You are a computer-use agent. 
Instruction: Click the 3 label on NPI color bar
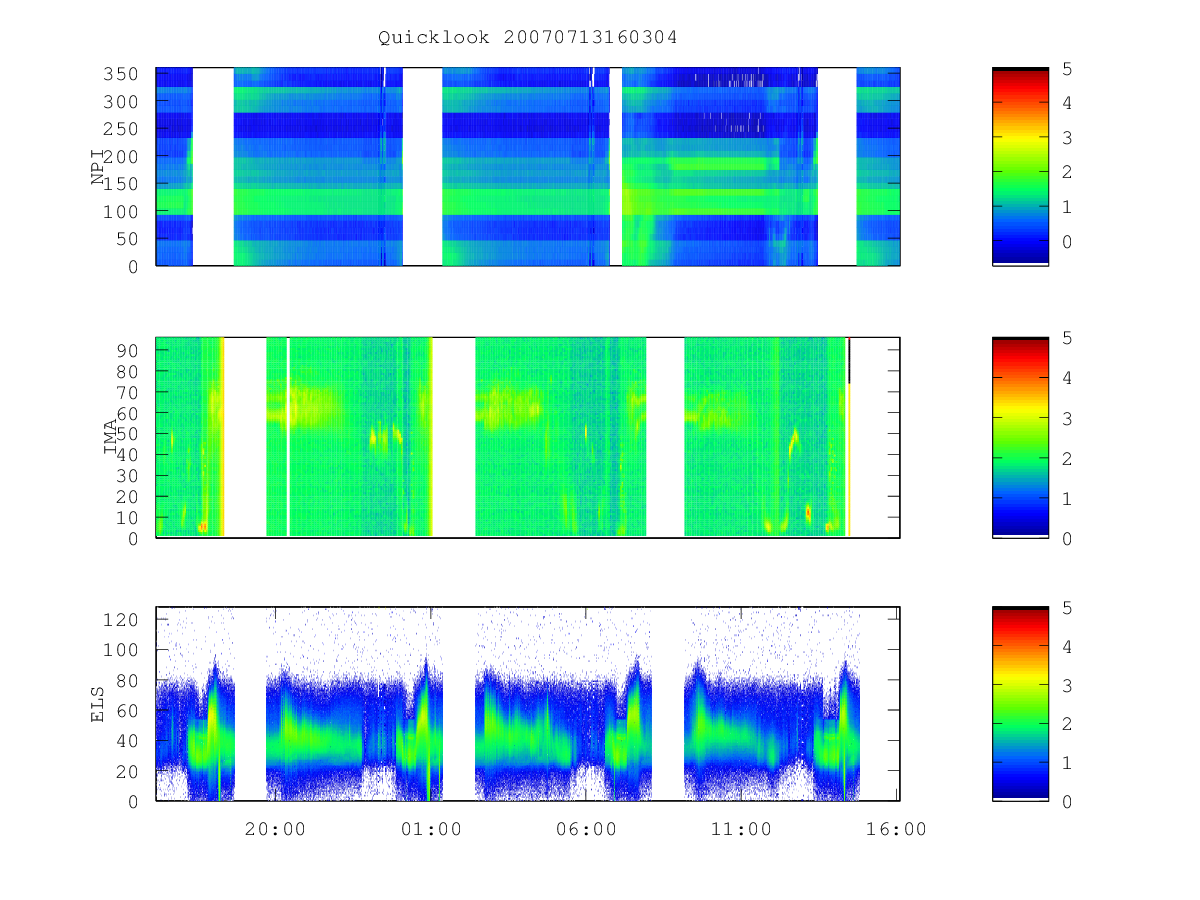point(1067,137)
